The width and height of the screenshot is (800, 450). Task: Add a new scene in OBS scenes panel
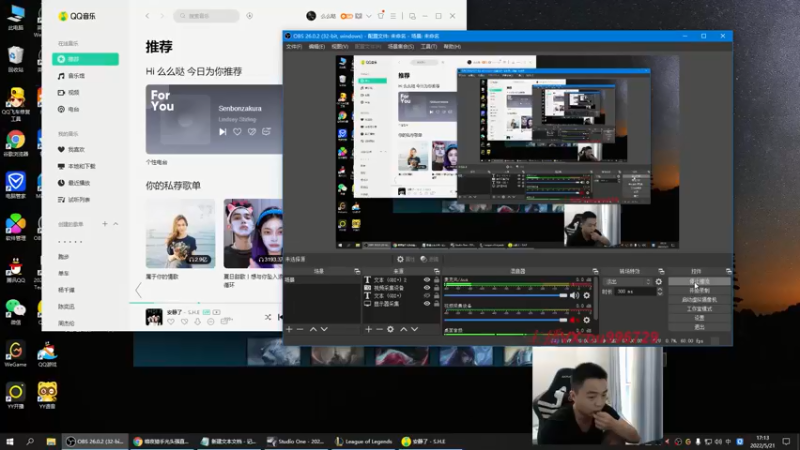(x=289, y=330)
